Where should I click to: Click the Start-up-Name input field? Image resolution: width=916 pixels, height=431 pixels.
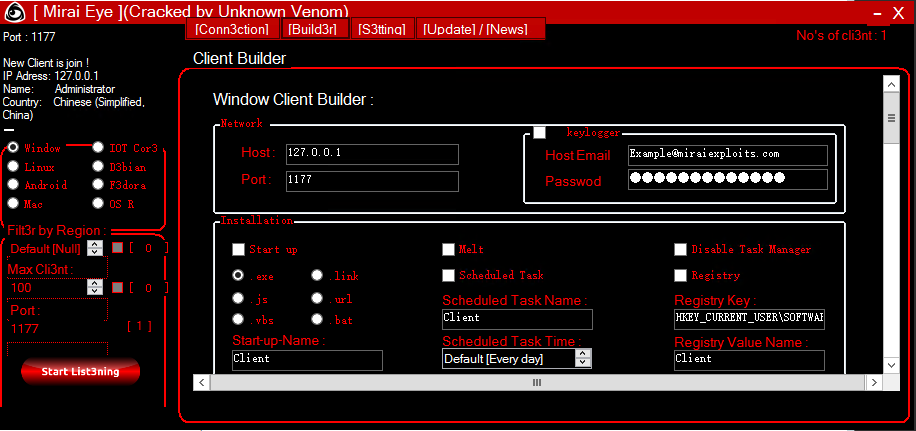point(307,360)
